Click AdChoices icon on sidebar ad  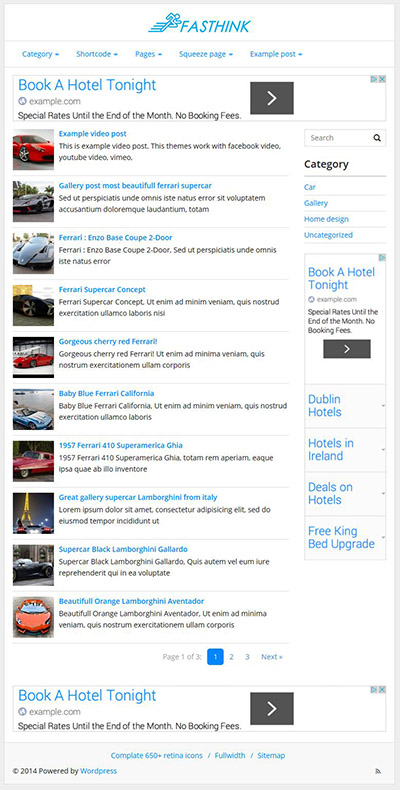[382, 257]
